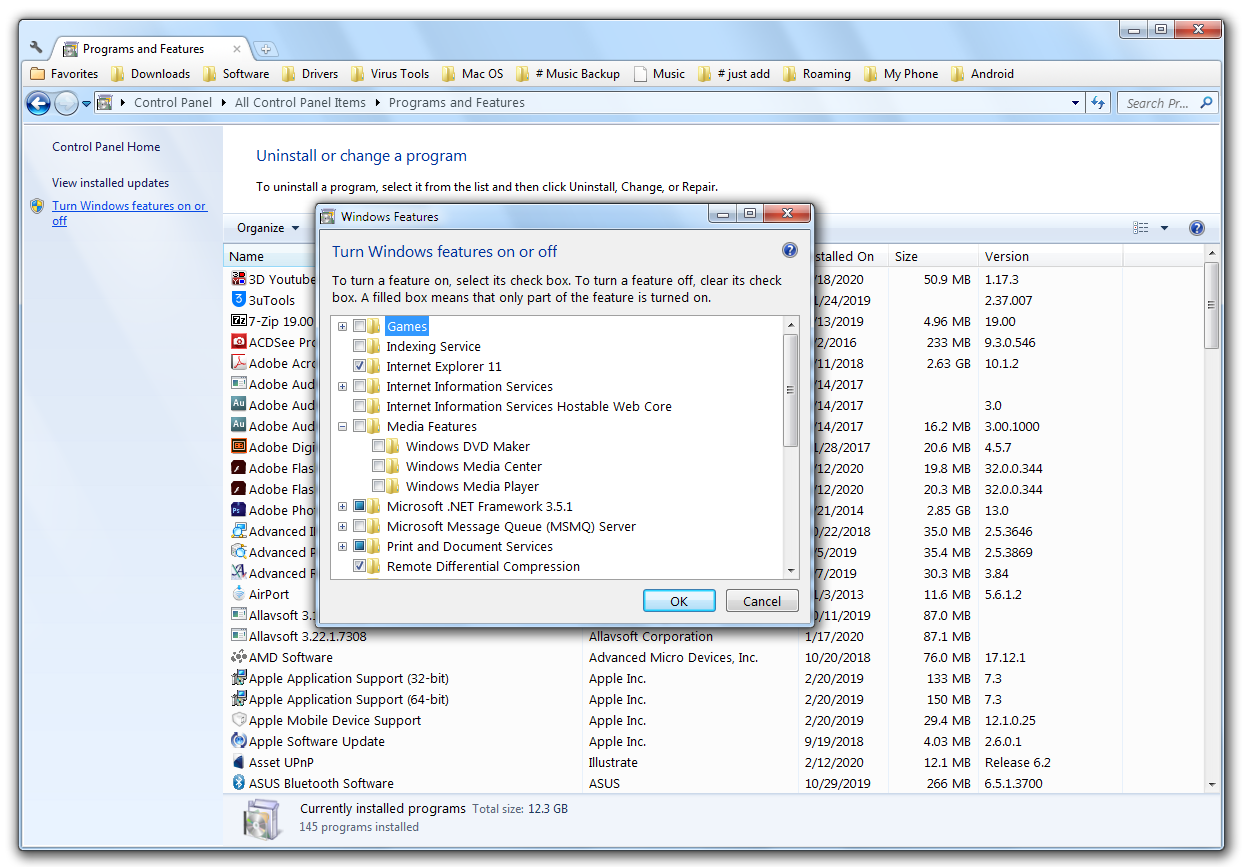Click the Apple Software Update icon
The width and height of the screenshot is (1244, 867).
[x=239, y=741]
